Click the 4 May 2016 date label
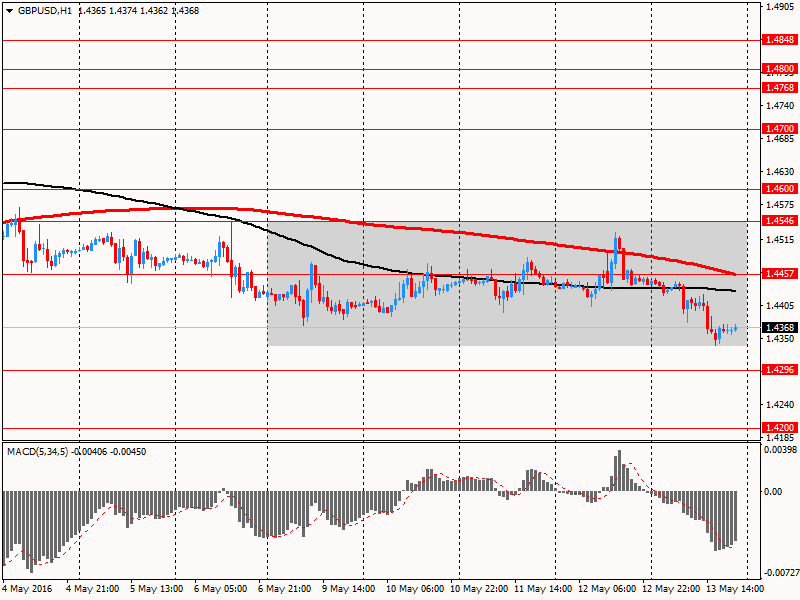The image size is (800, 600). point(27,589)
